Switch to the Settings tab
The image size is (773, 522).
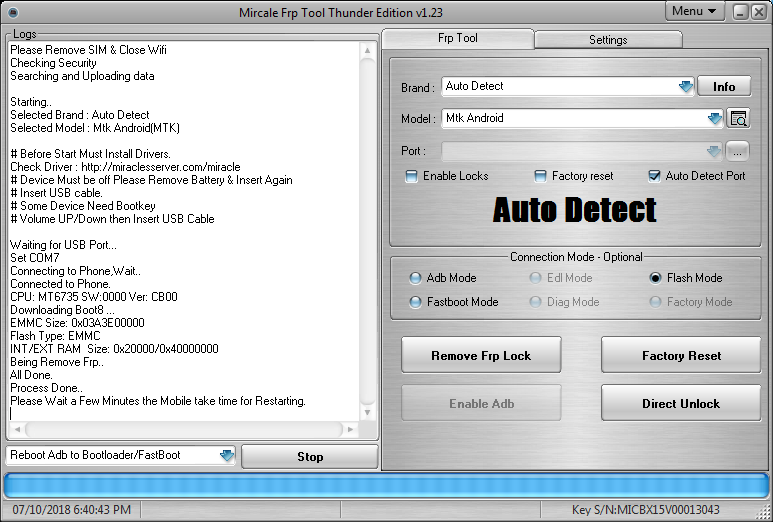click(x=608, y=40)
